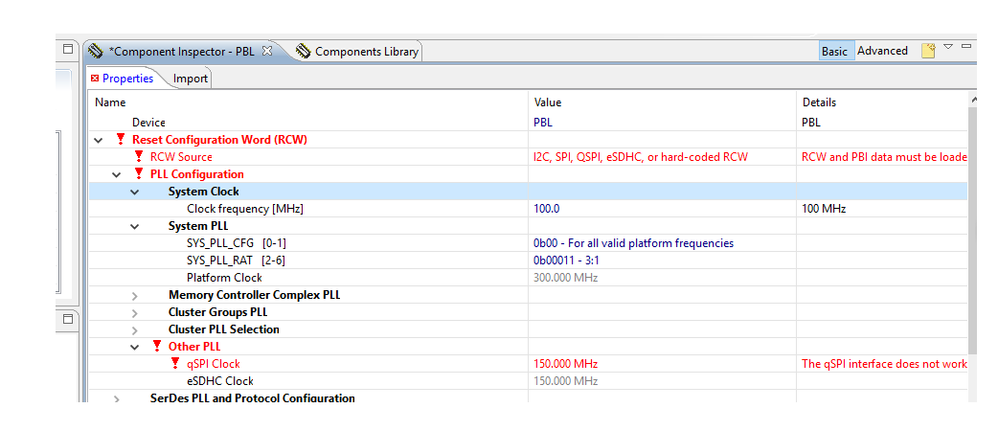Screen dimensions: 998x431
Task: Click the qSPI interface error details text
Action: pyautogui.click(x=885, y=364)
